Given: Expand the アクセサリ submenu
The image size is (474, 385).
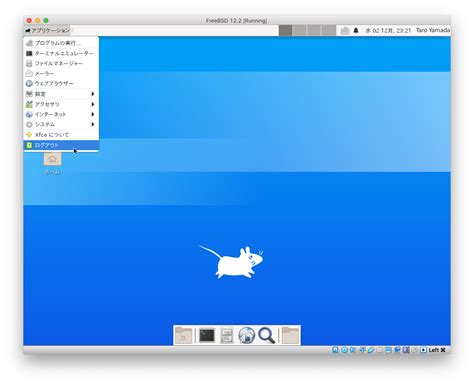Looking at the screenshot, I should [x=61, y=104].
